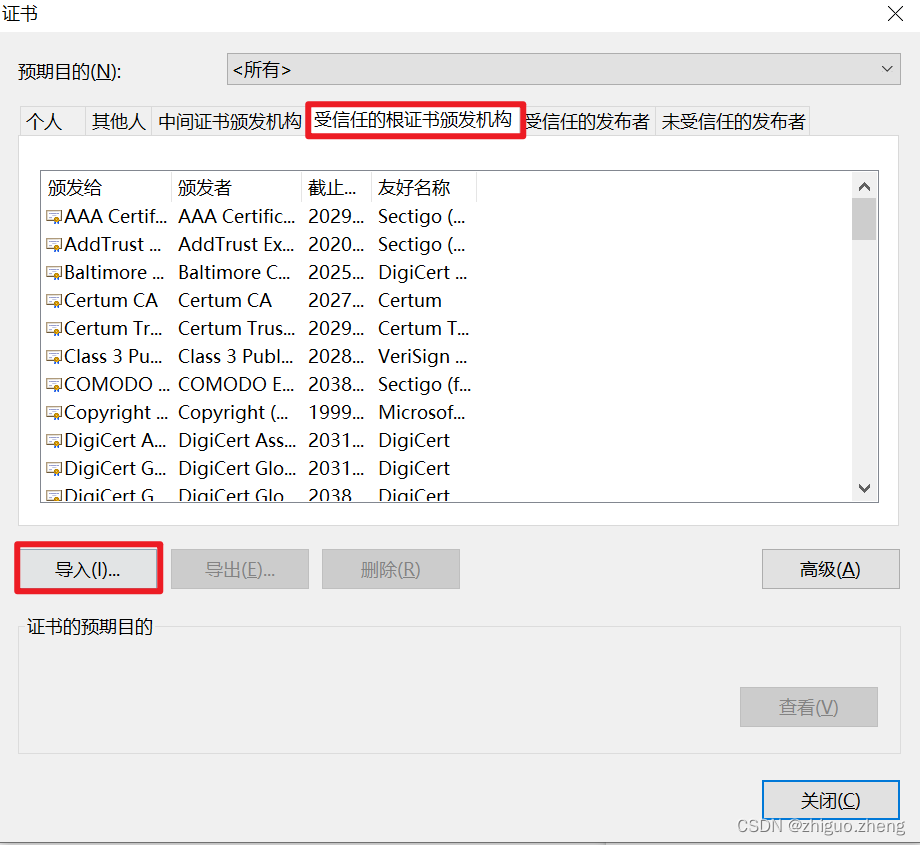Click the 2038... expiry cell of COMODO
This screenshot has height=845, width=920.
coord(336,384)
